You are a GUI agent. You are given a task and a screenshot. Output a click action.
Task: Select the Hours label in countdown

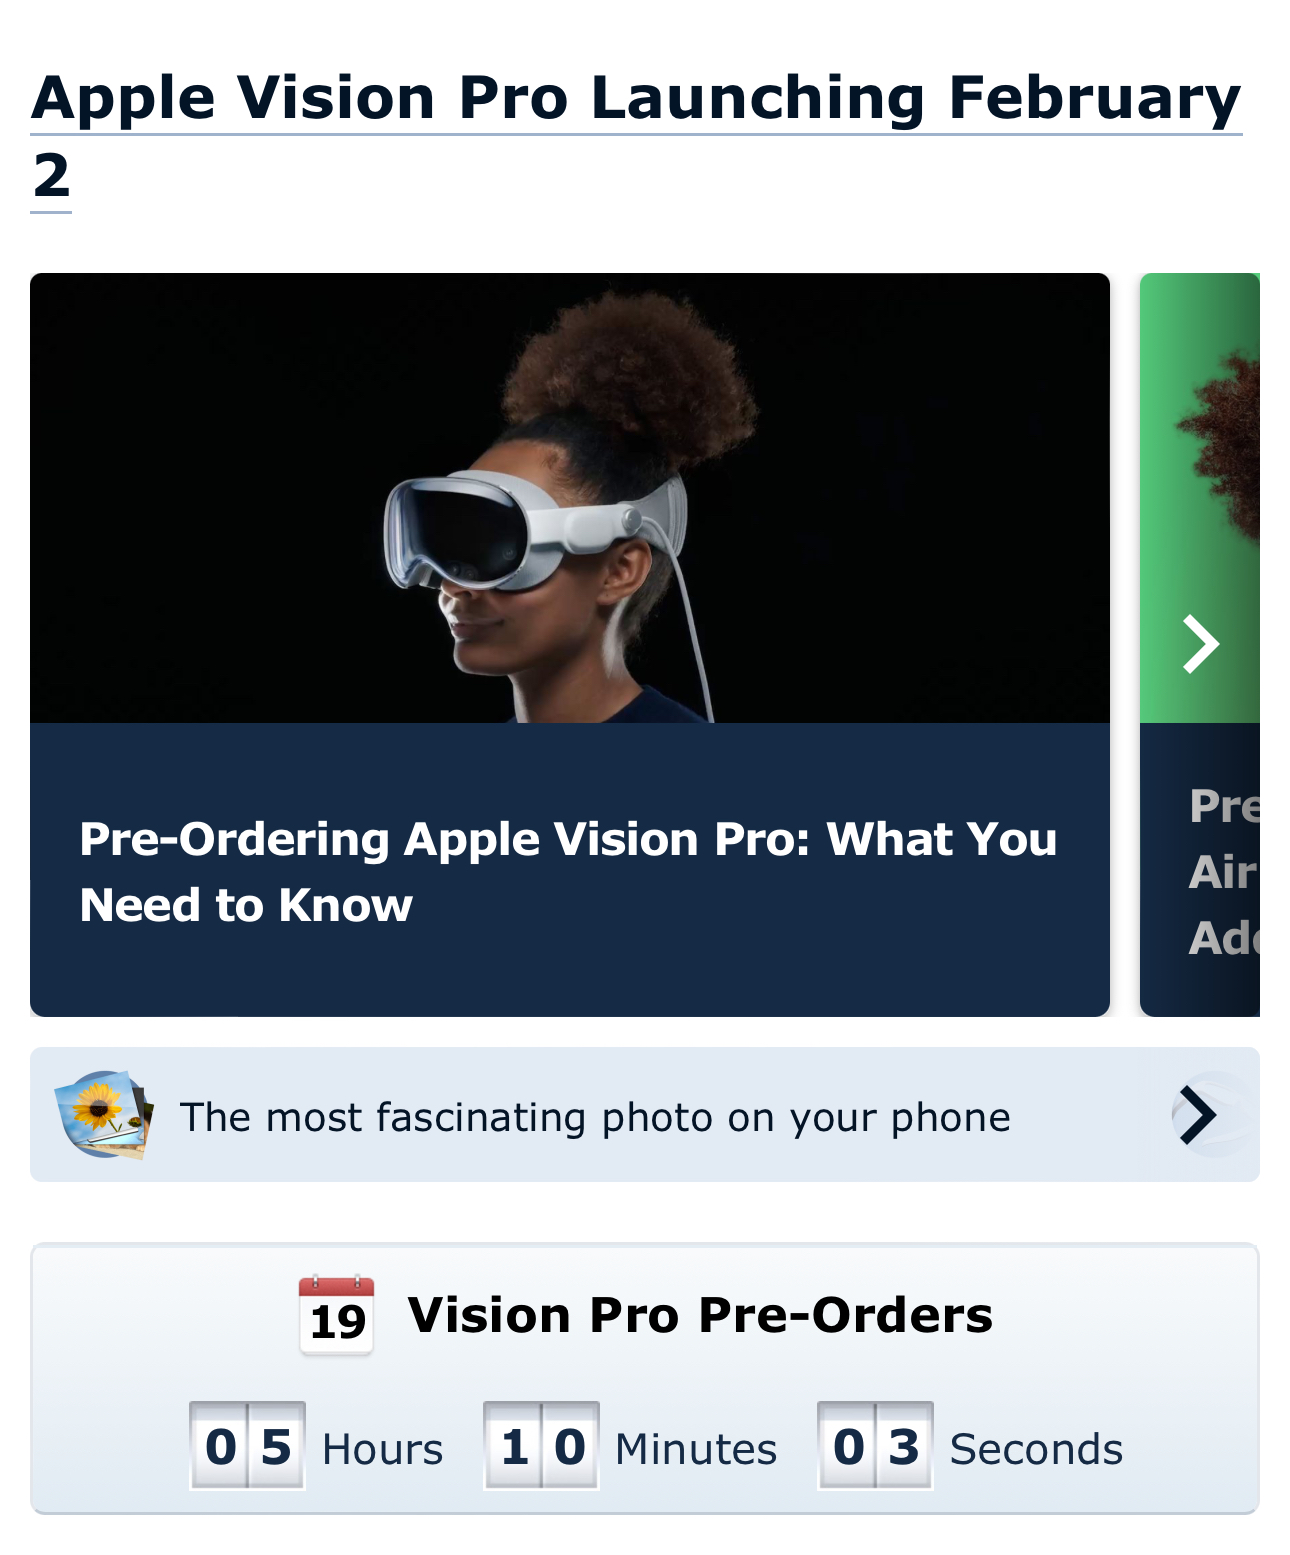pos(383,1449)
